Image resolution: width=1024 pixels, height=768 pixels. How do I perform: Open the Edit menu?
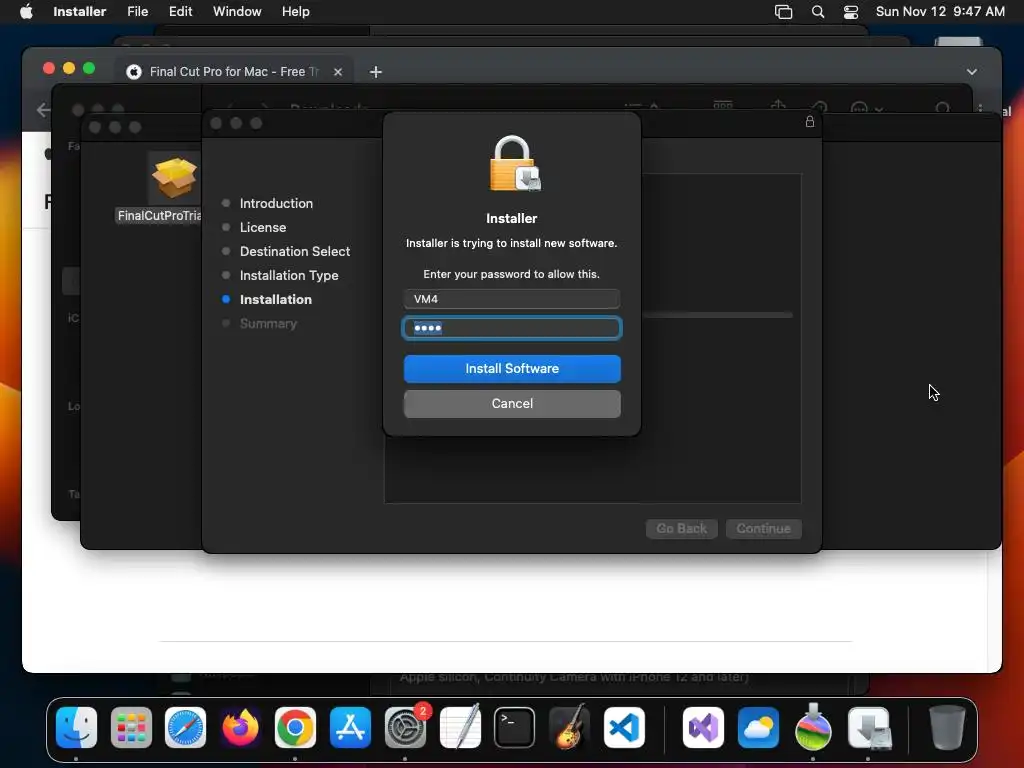(x=180, y=12)
